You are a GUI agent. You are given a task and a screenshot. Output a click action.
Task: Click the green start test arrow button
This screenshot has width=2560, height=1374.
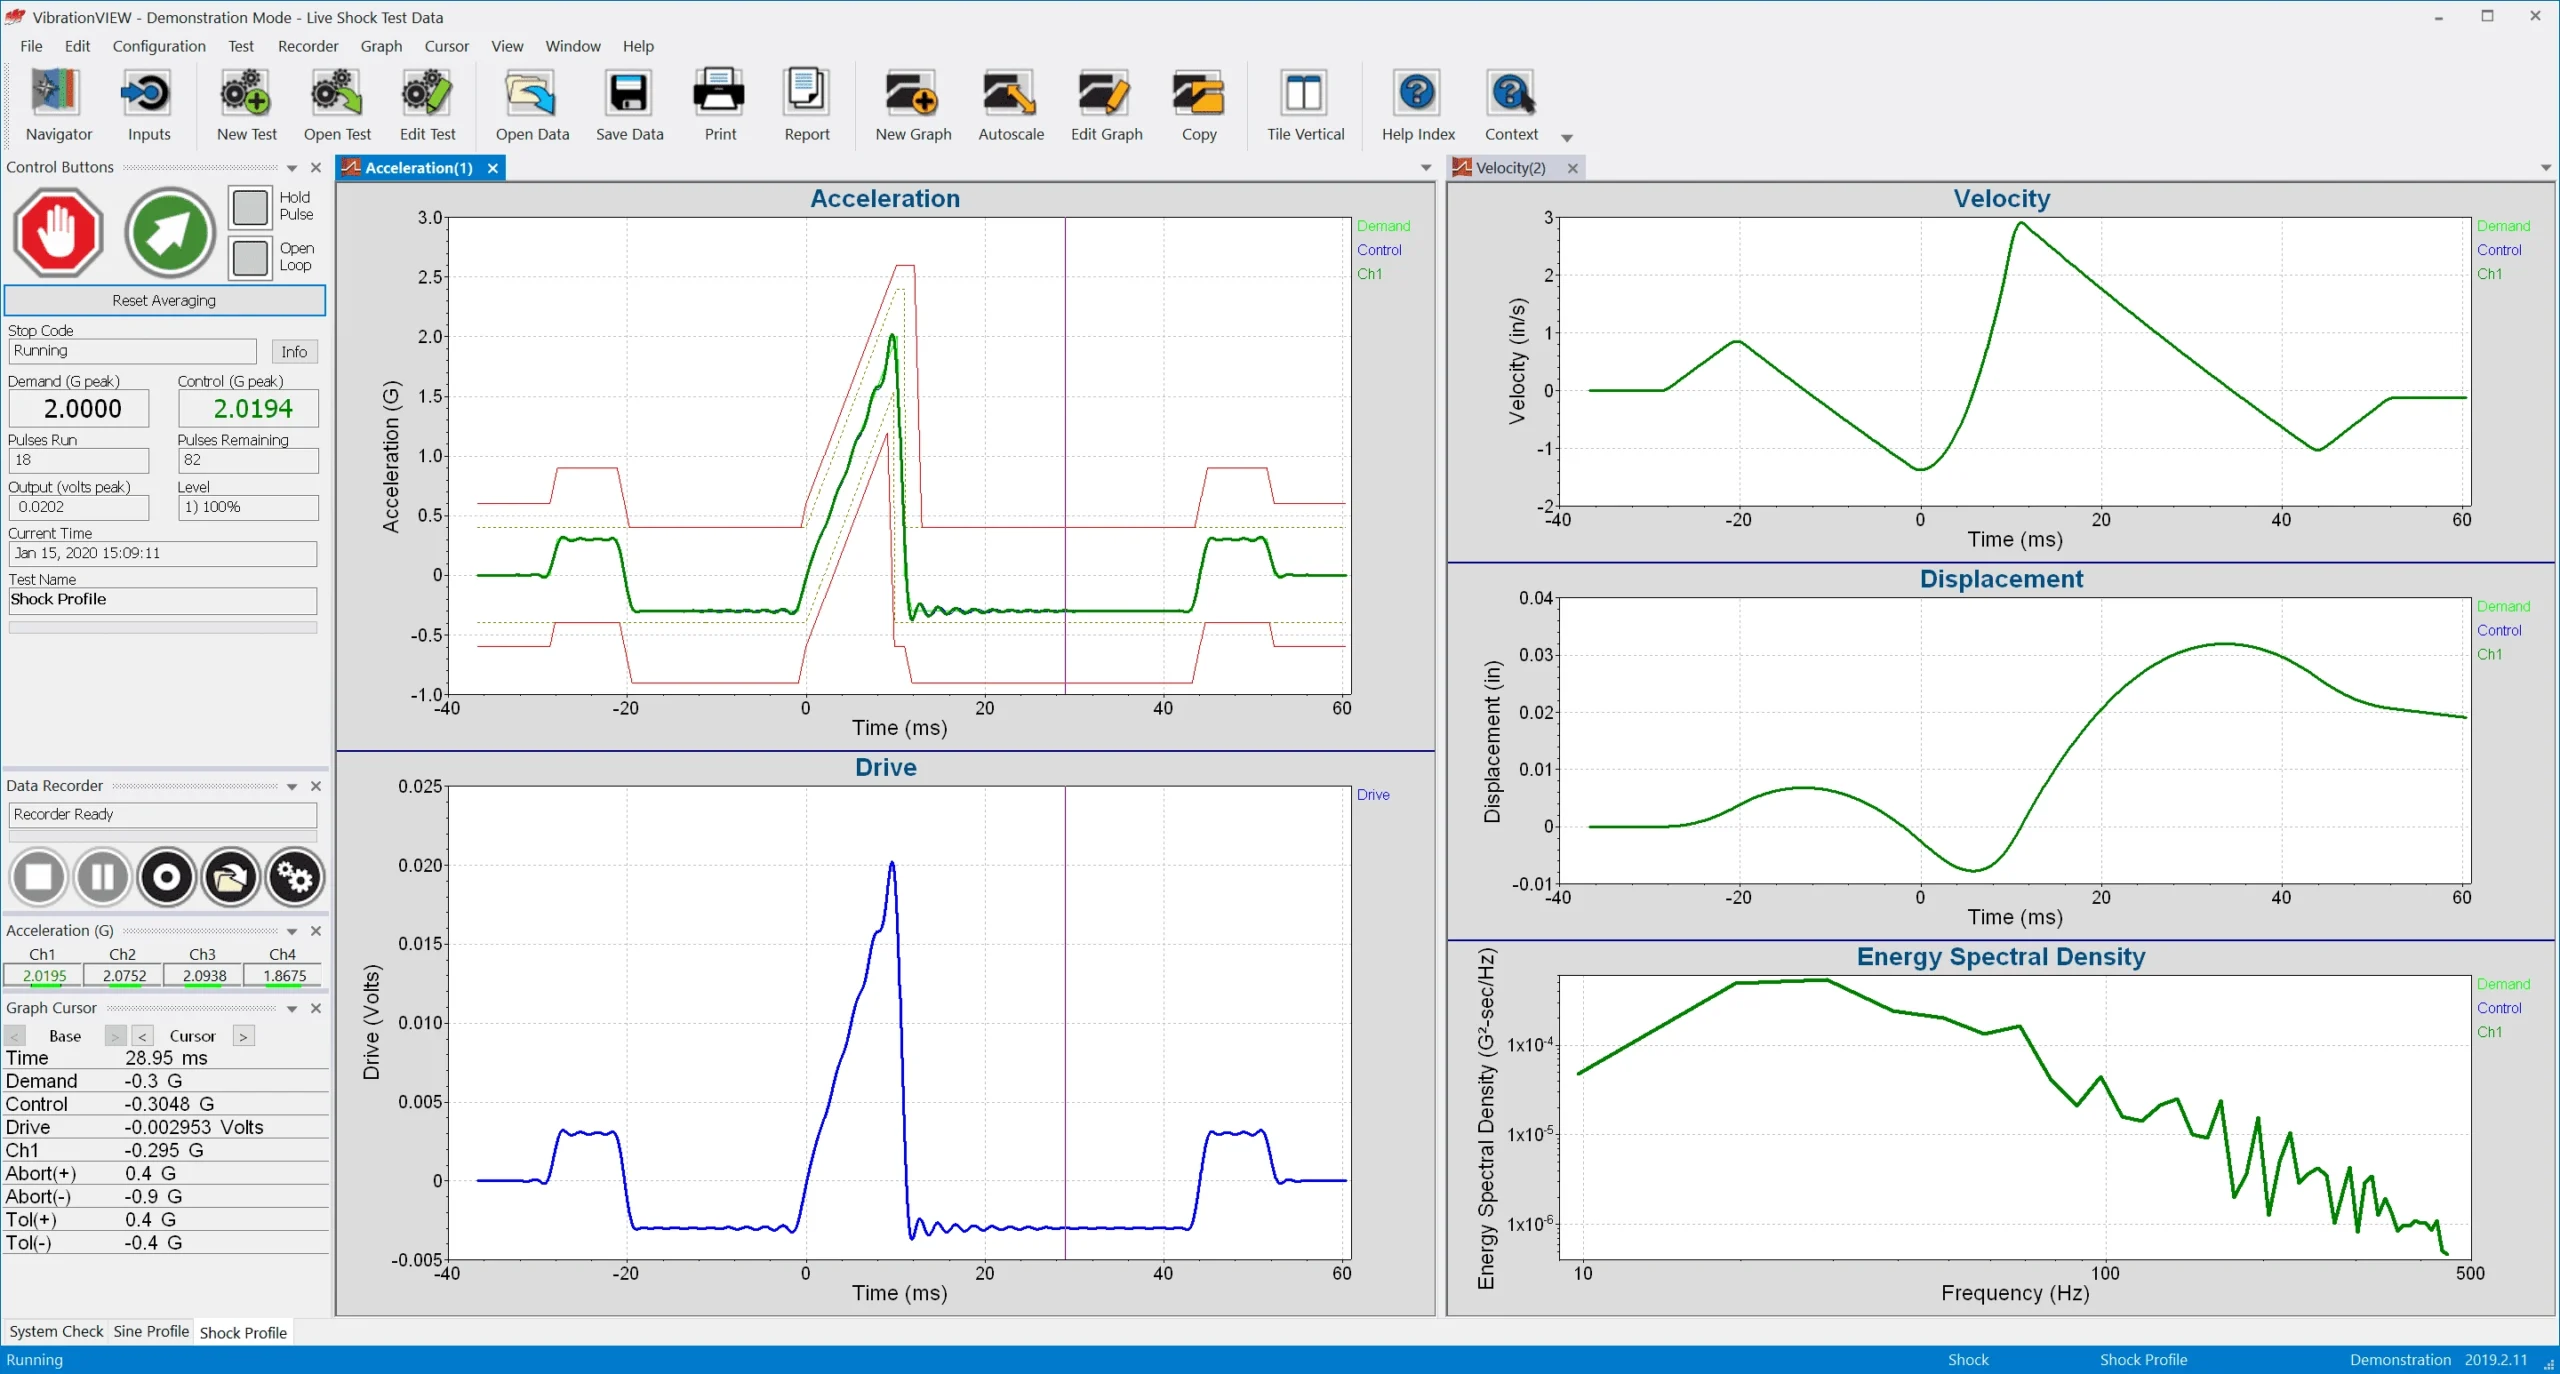click(x=169, y=232)
